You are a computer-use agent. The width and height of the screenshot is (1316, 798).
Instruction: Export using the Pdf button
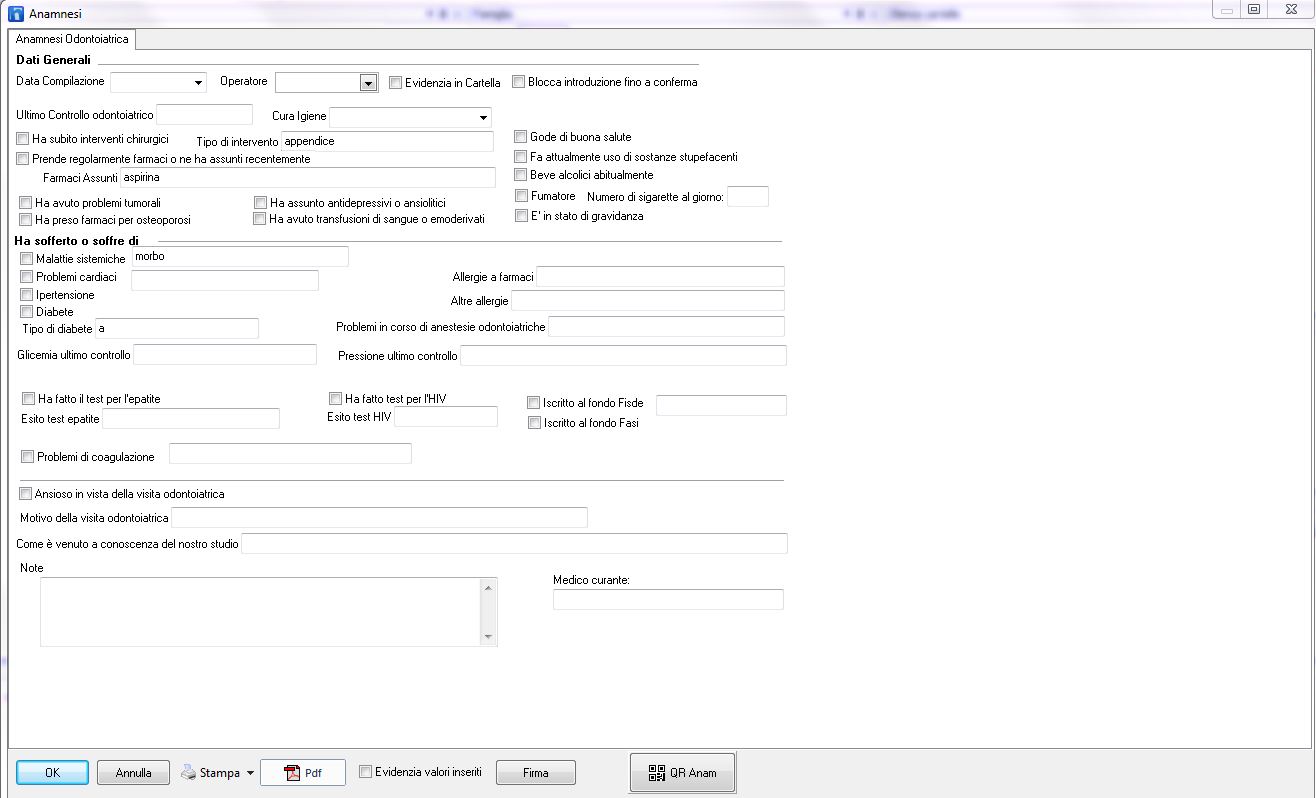[x=303, y=773]
